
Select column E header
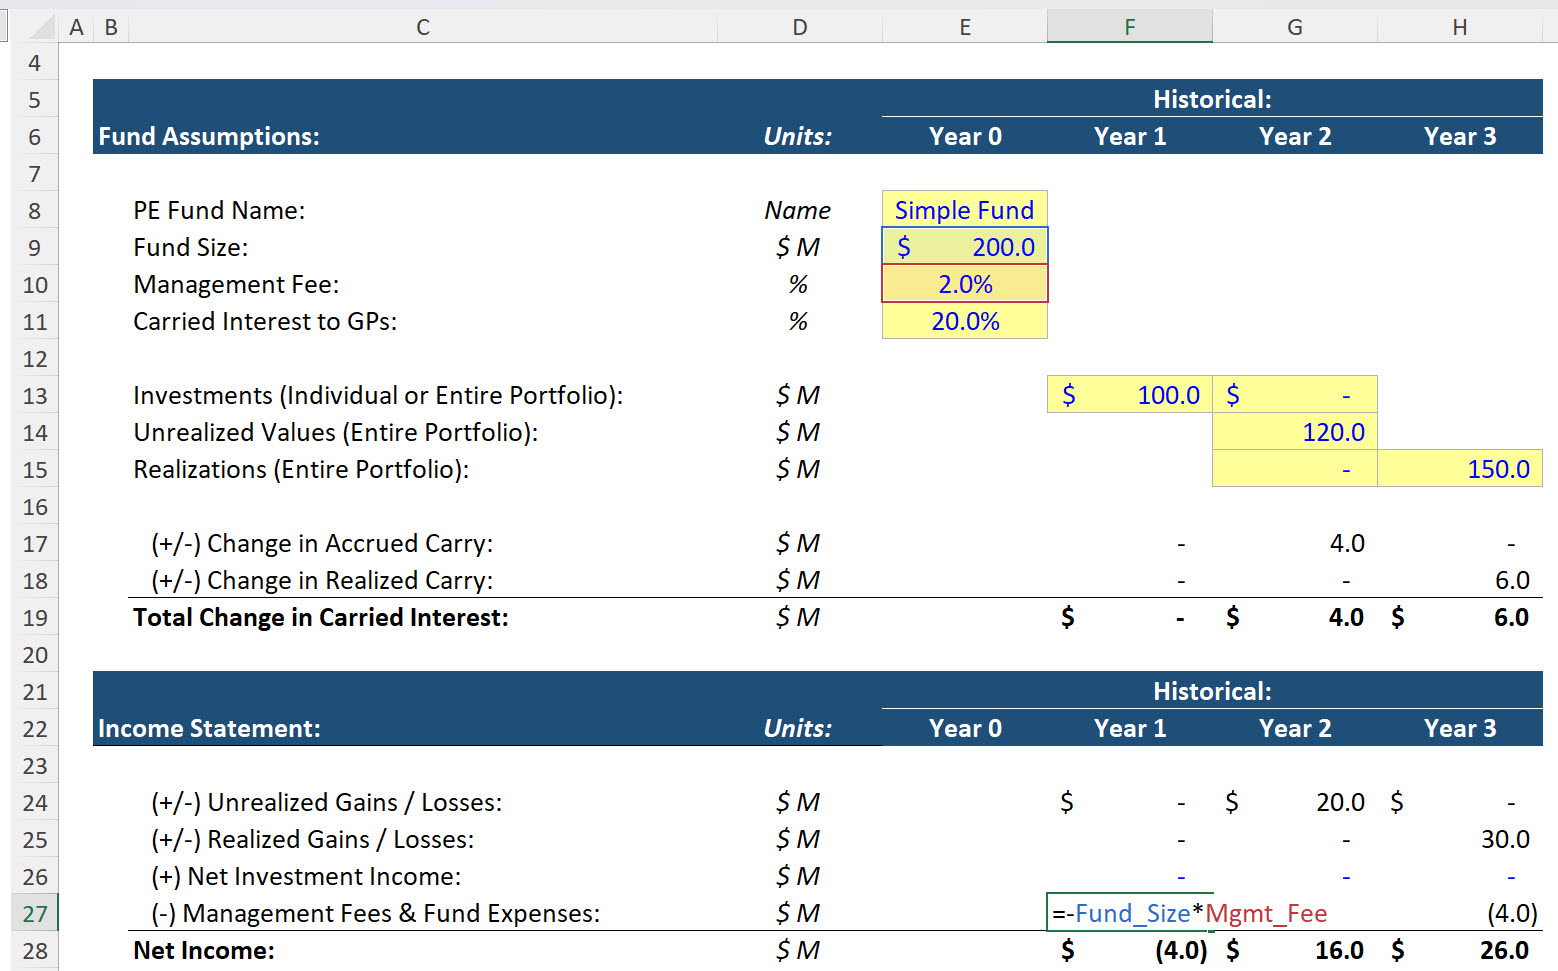pyautogui.click(x=965, y=27)
